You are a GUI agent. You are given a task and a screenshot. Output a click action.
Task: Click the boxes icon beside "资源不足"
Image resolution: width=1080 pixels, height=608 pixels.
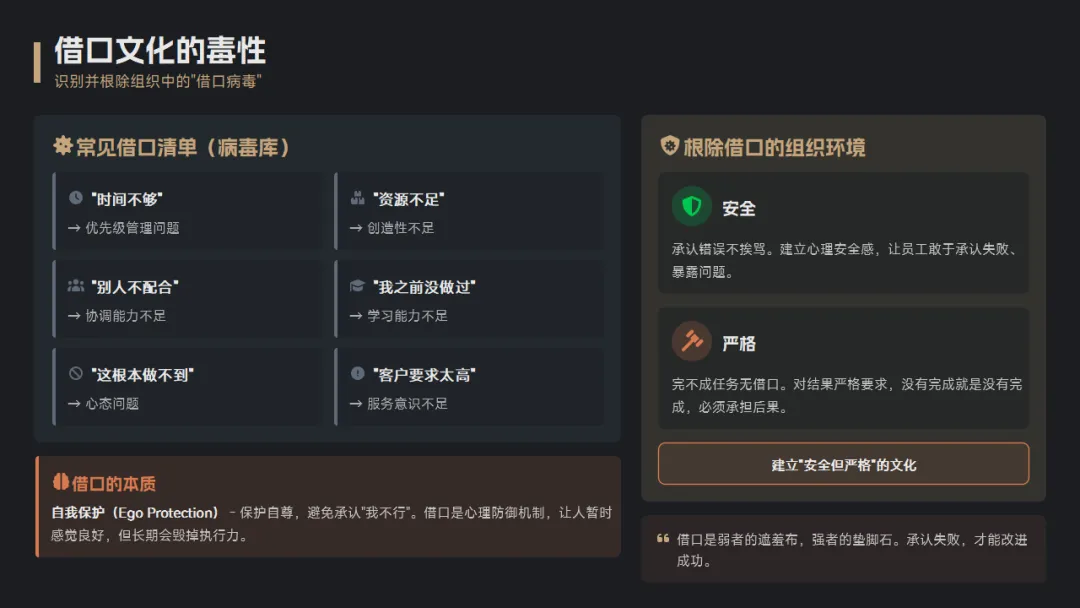pos(357,198)
